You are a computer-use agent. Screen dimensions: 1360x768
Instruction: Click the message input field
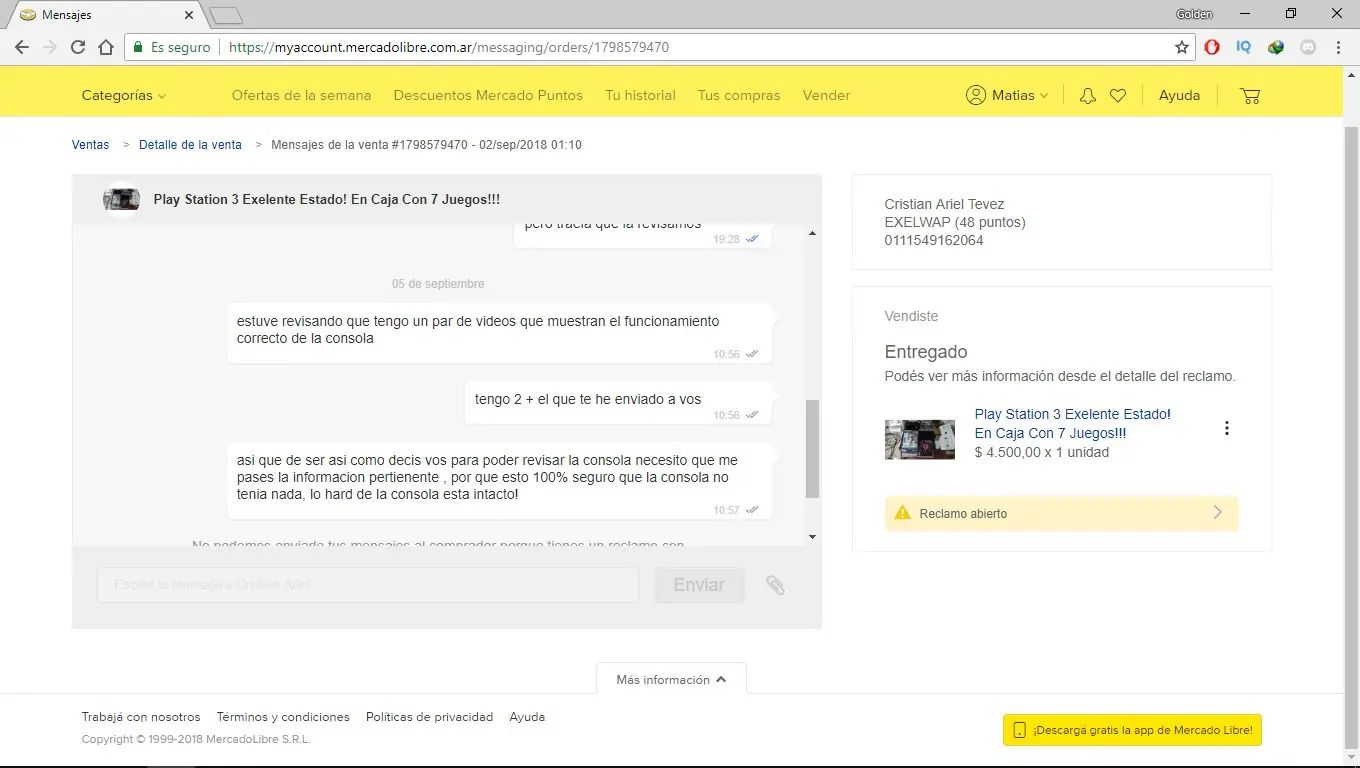coord(367,585)
